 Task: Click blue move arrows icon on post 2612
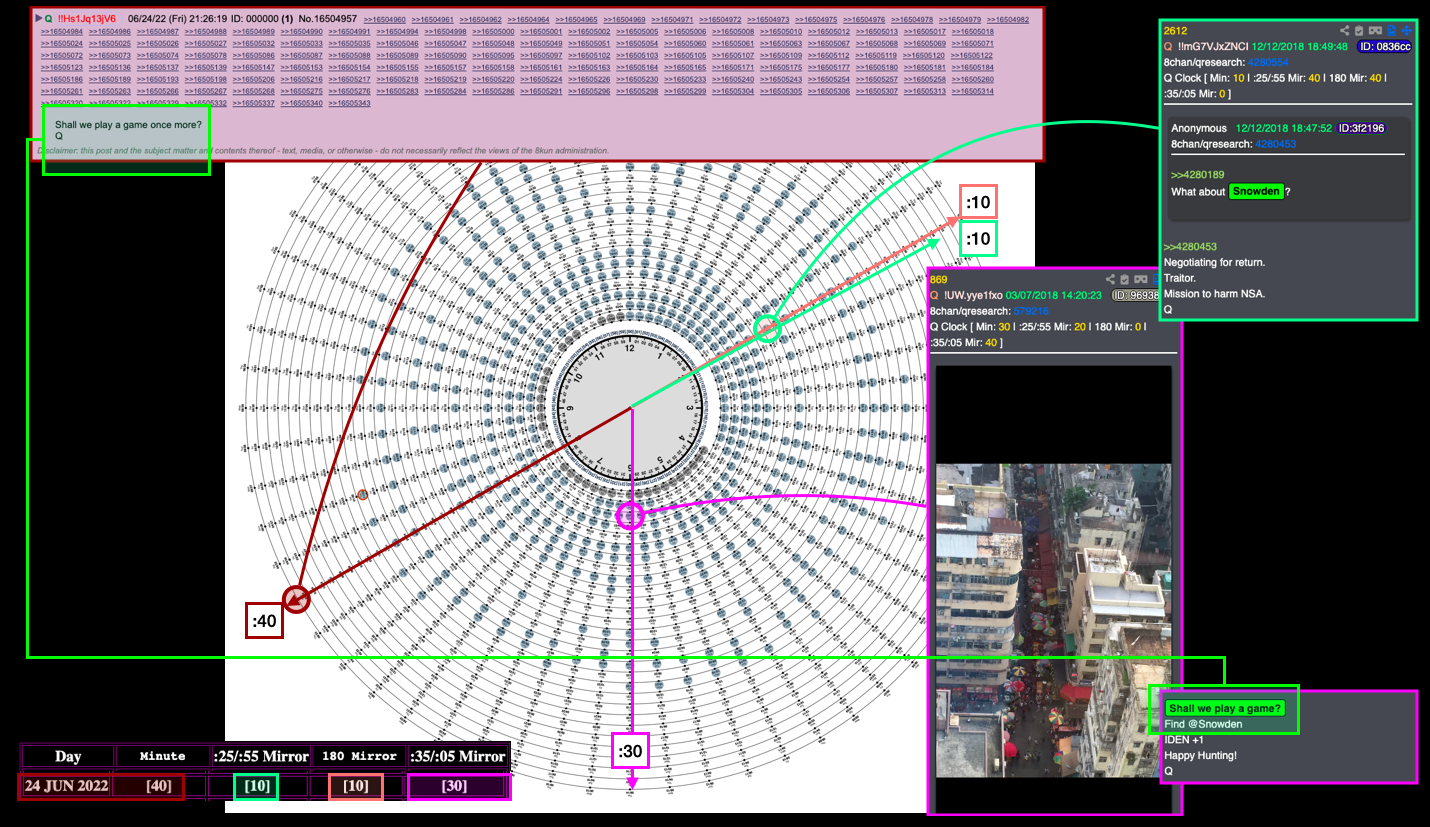point(1407,31)
